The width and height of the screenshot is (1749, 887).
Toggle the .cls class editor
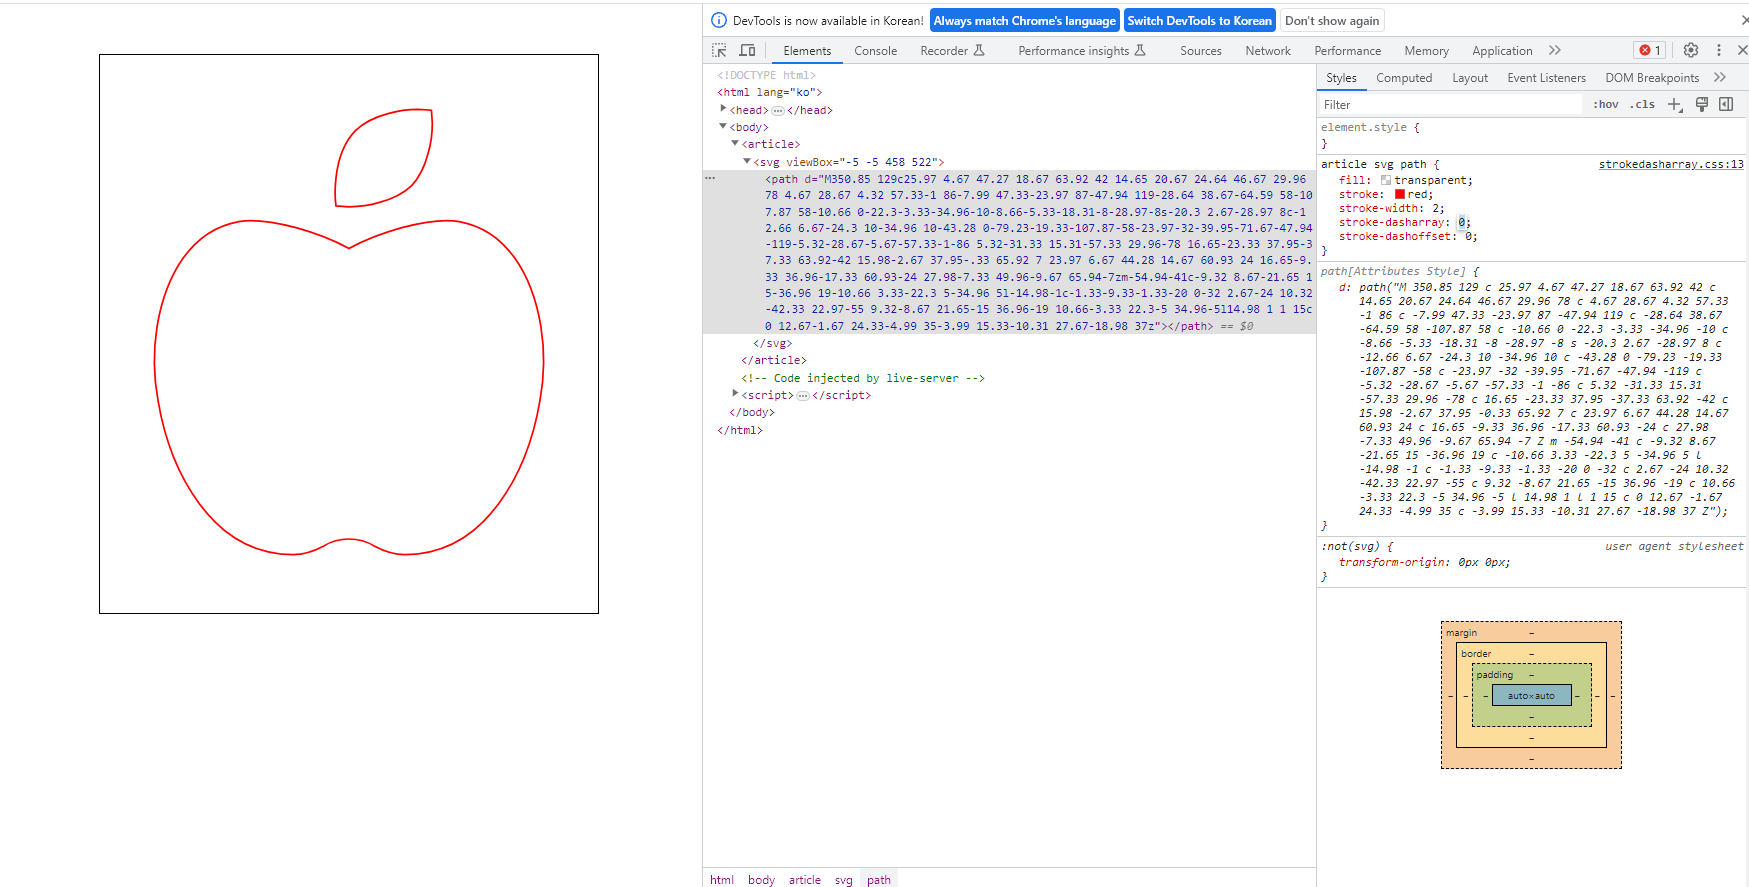click(1642, 104)
